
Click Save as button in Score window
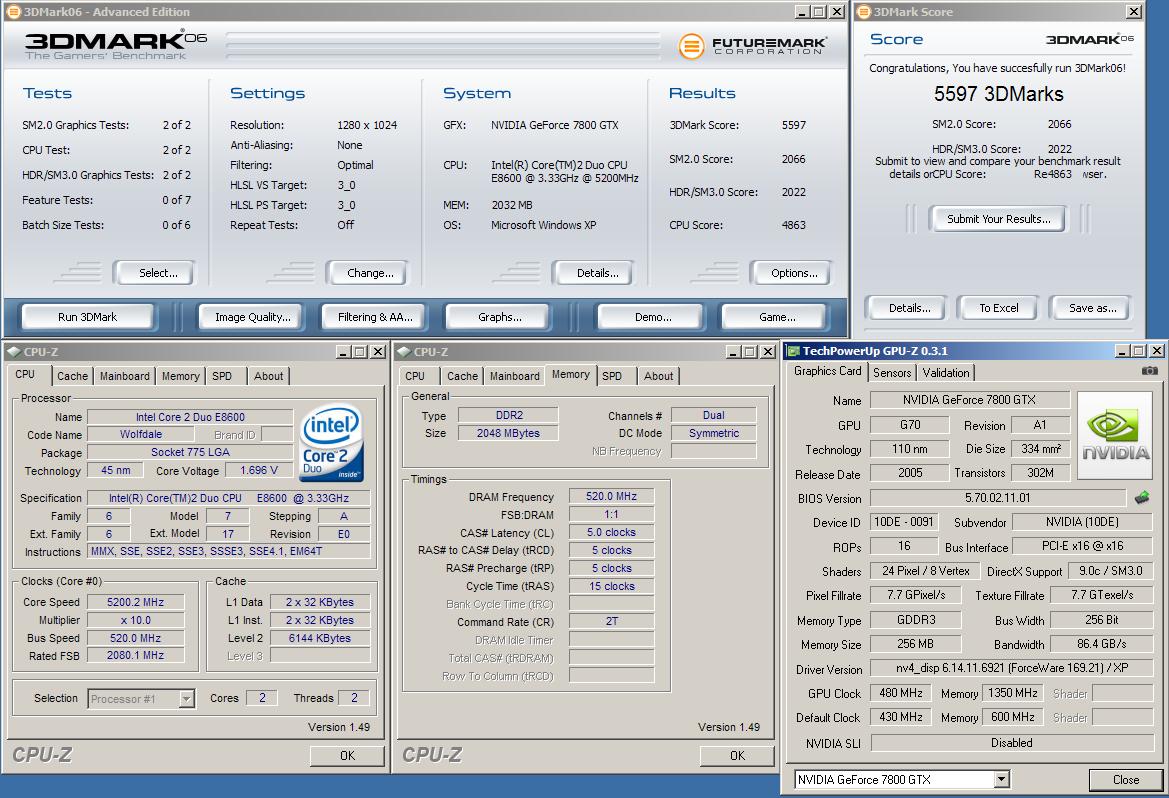[1092, 308]
